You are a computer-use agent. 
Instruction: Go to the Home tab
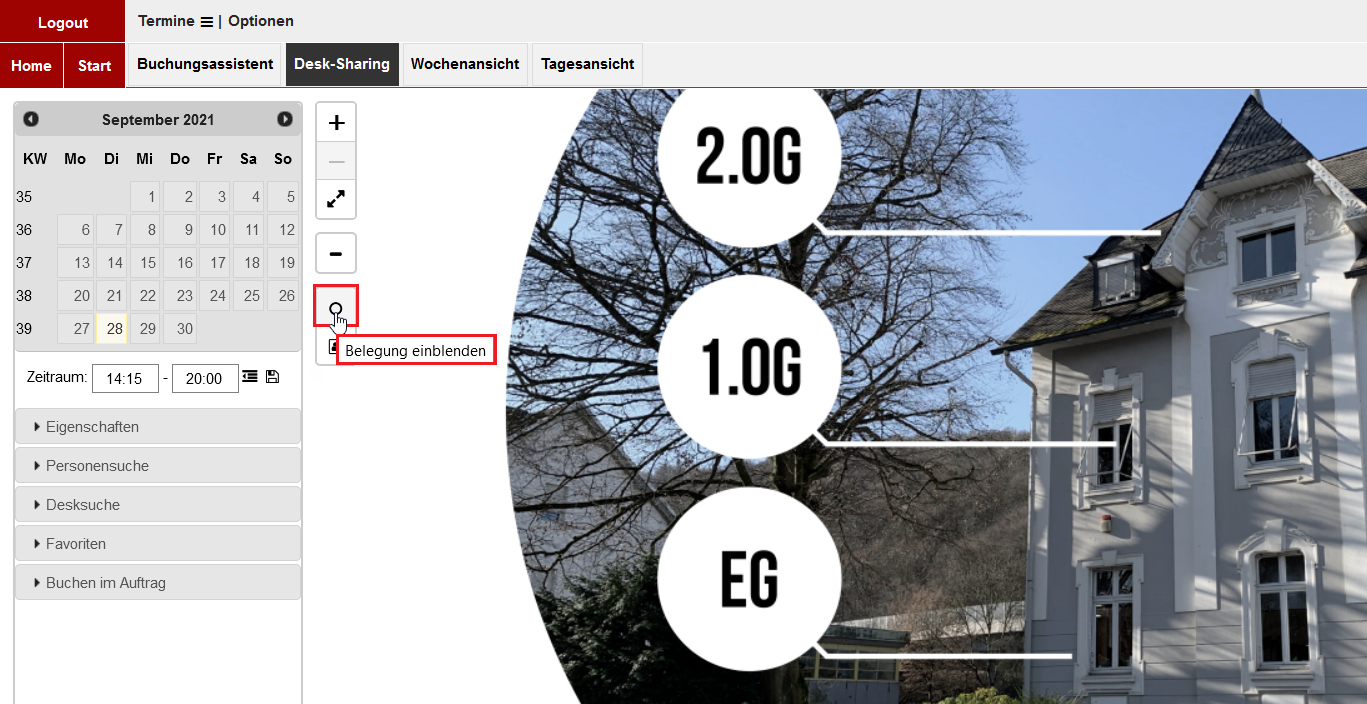pyautogui.click(x=32, y=65)
